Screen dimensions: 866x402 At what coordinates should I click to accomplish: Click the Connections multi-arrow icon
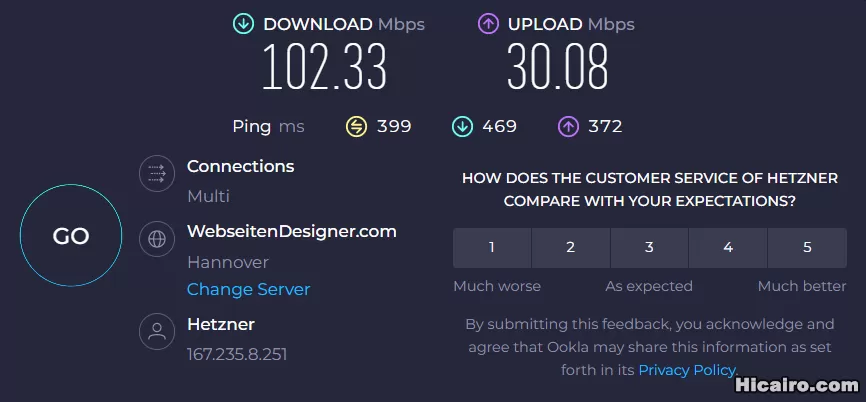coord(157,175)
